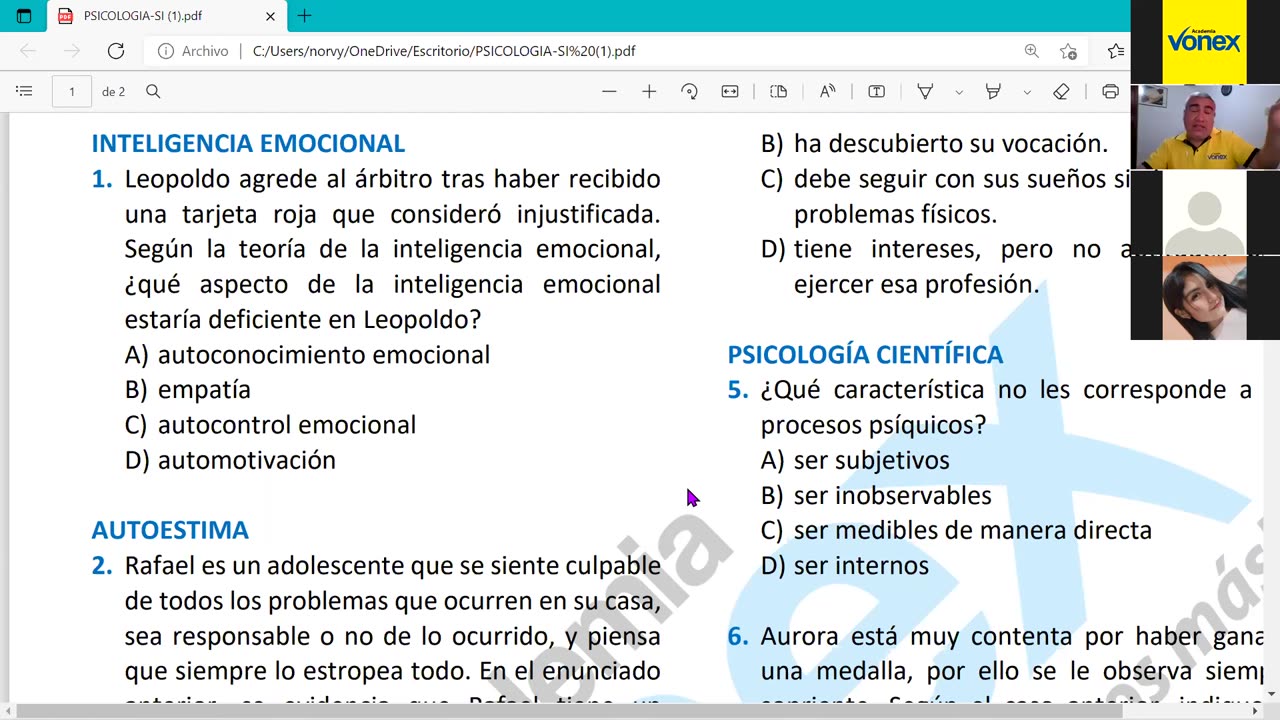Switch to page view layout
The width and height of the screenshot is (1280, 720).
coord(779,91)
